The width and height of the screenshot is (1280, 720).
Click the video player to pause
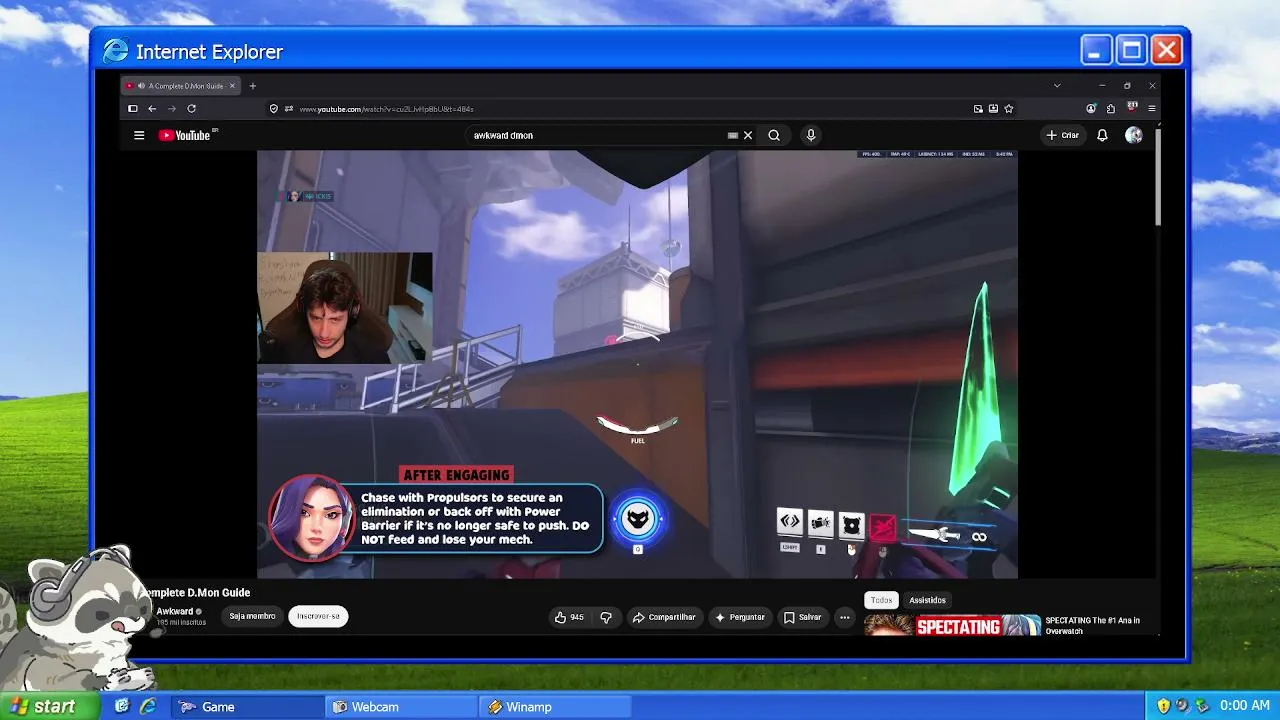point(637,364)
